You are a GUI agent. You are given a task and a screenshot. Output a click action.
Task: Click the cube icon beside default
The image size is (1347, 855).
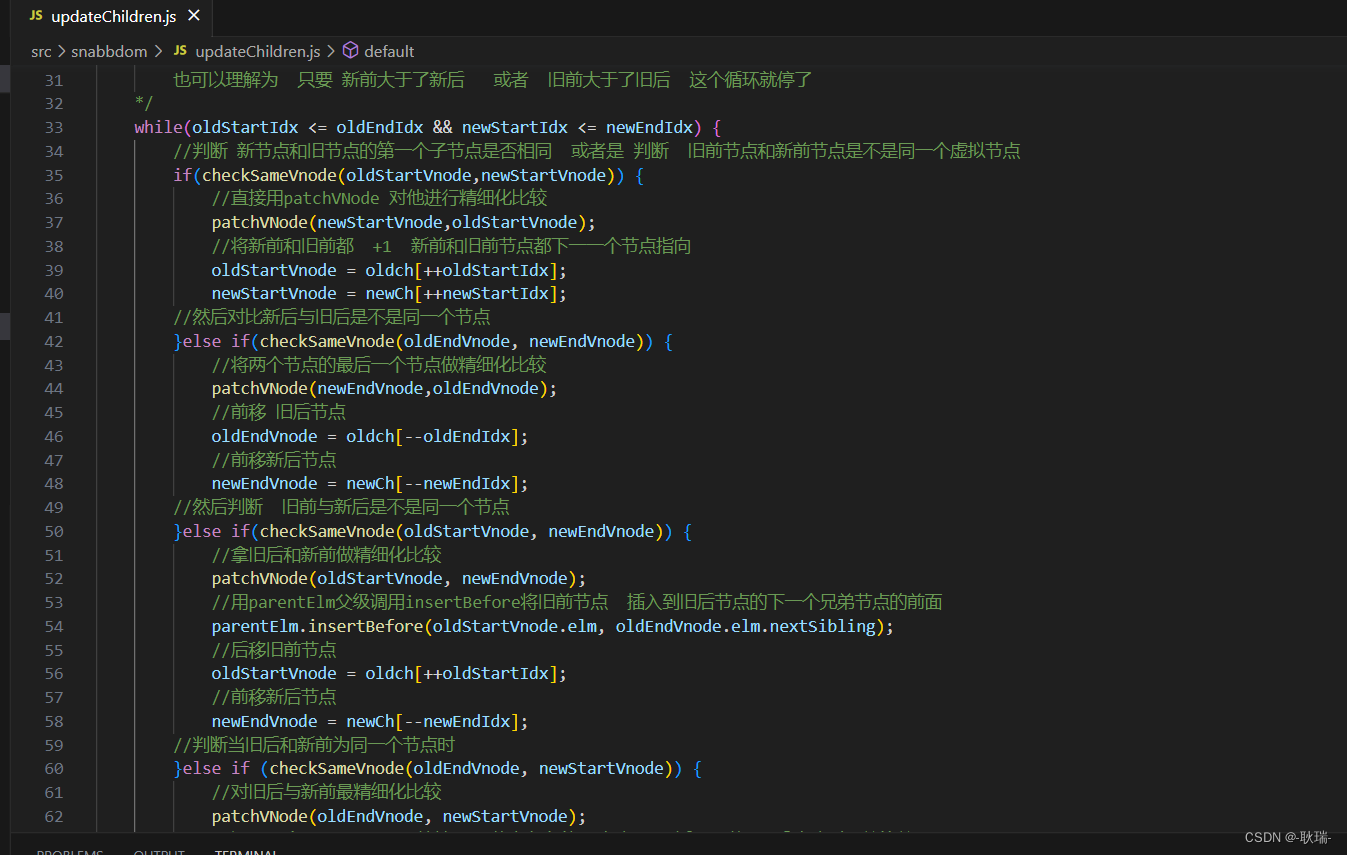[350, 51]
